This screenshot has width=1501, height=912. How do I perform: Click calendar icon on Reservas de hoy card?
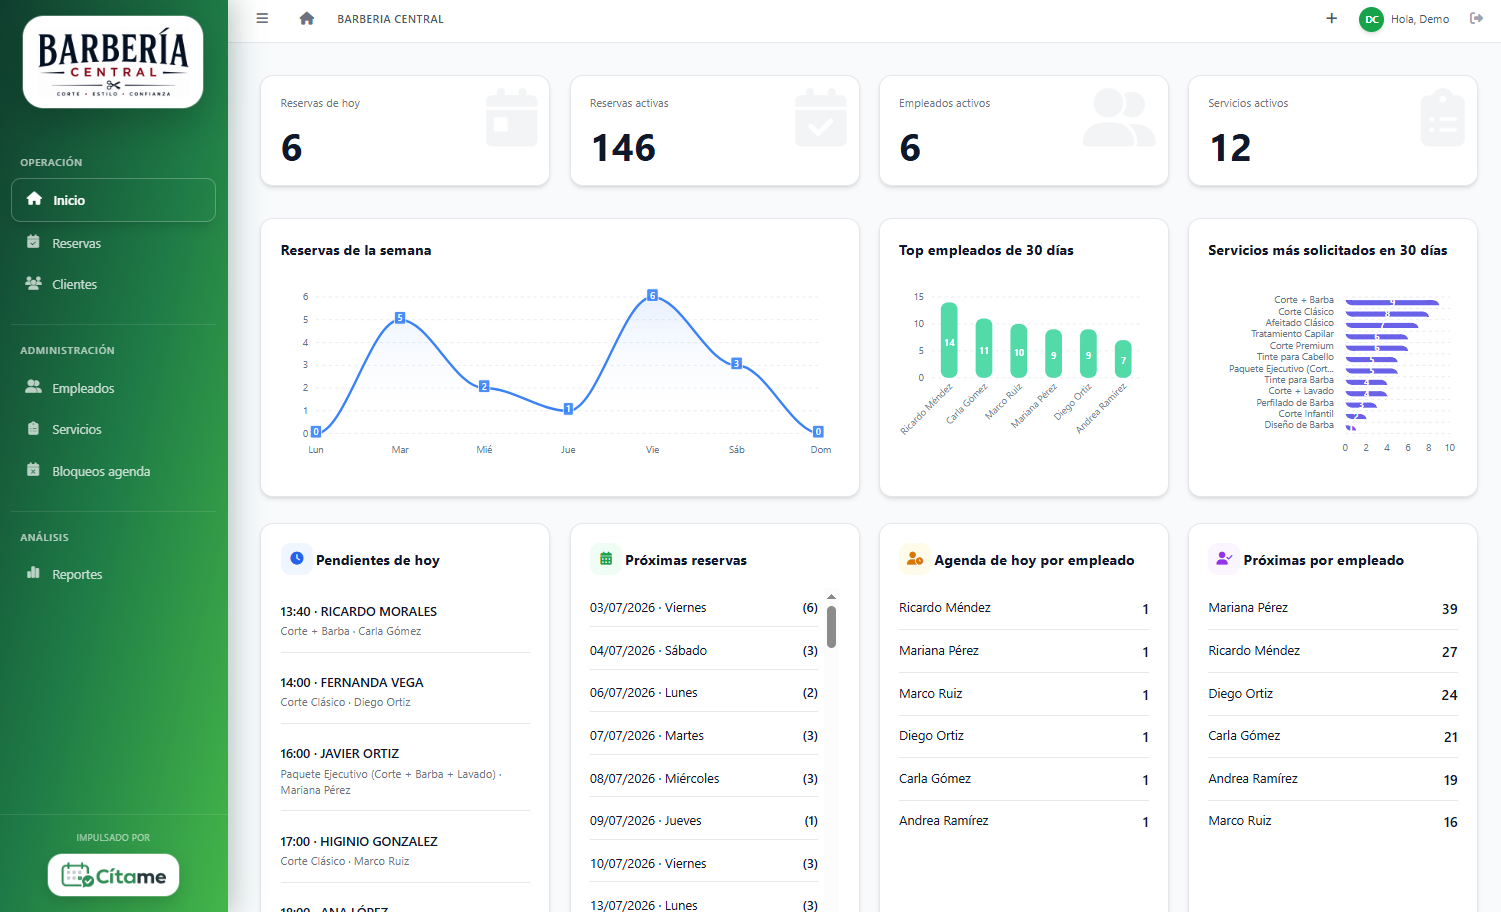[x=511, y=118]
